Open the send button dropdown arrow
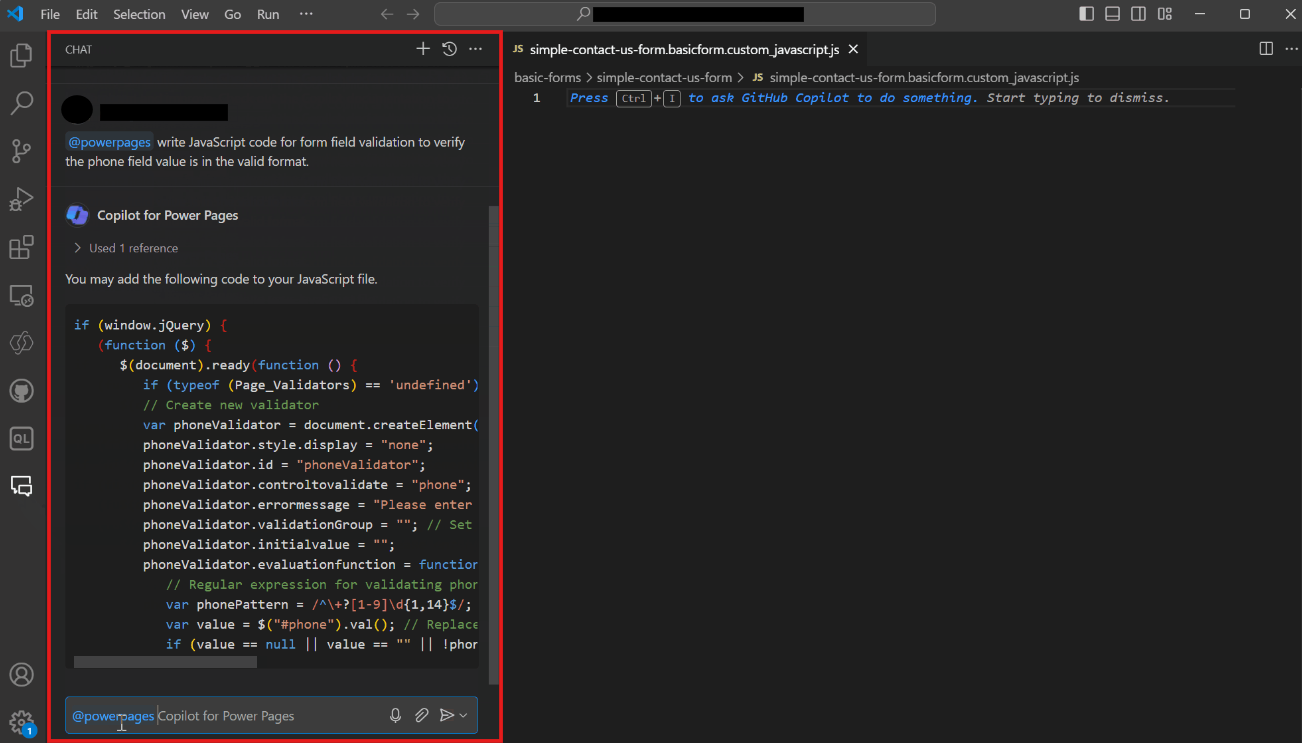Image resolution: width=1302 pixels, height=743 pixels. point(464,716)
